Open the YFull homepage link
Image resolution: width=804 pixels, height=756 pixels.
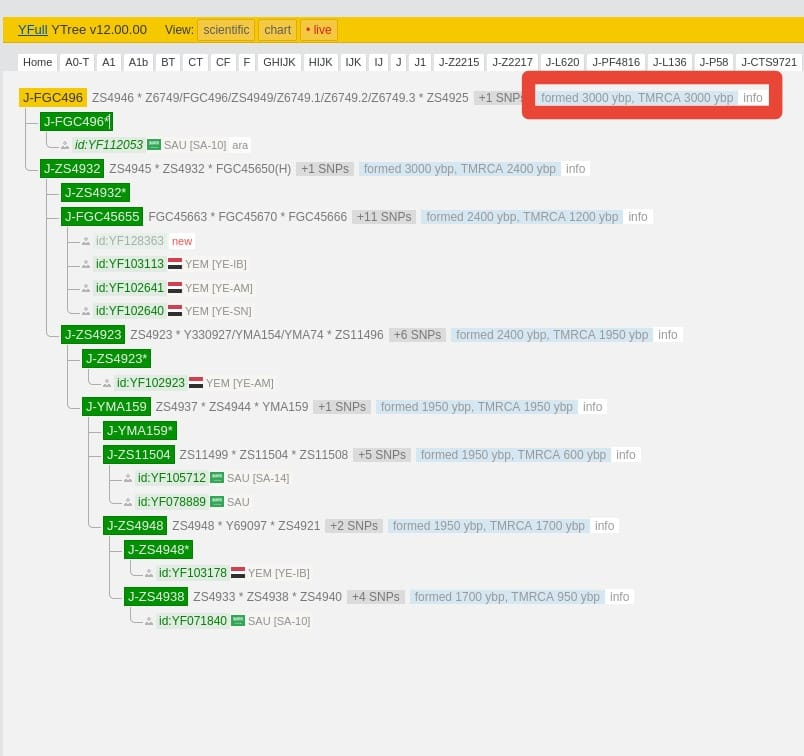click(x=33, y=30)
